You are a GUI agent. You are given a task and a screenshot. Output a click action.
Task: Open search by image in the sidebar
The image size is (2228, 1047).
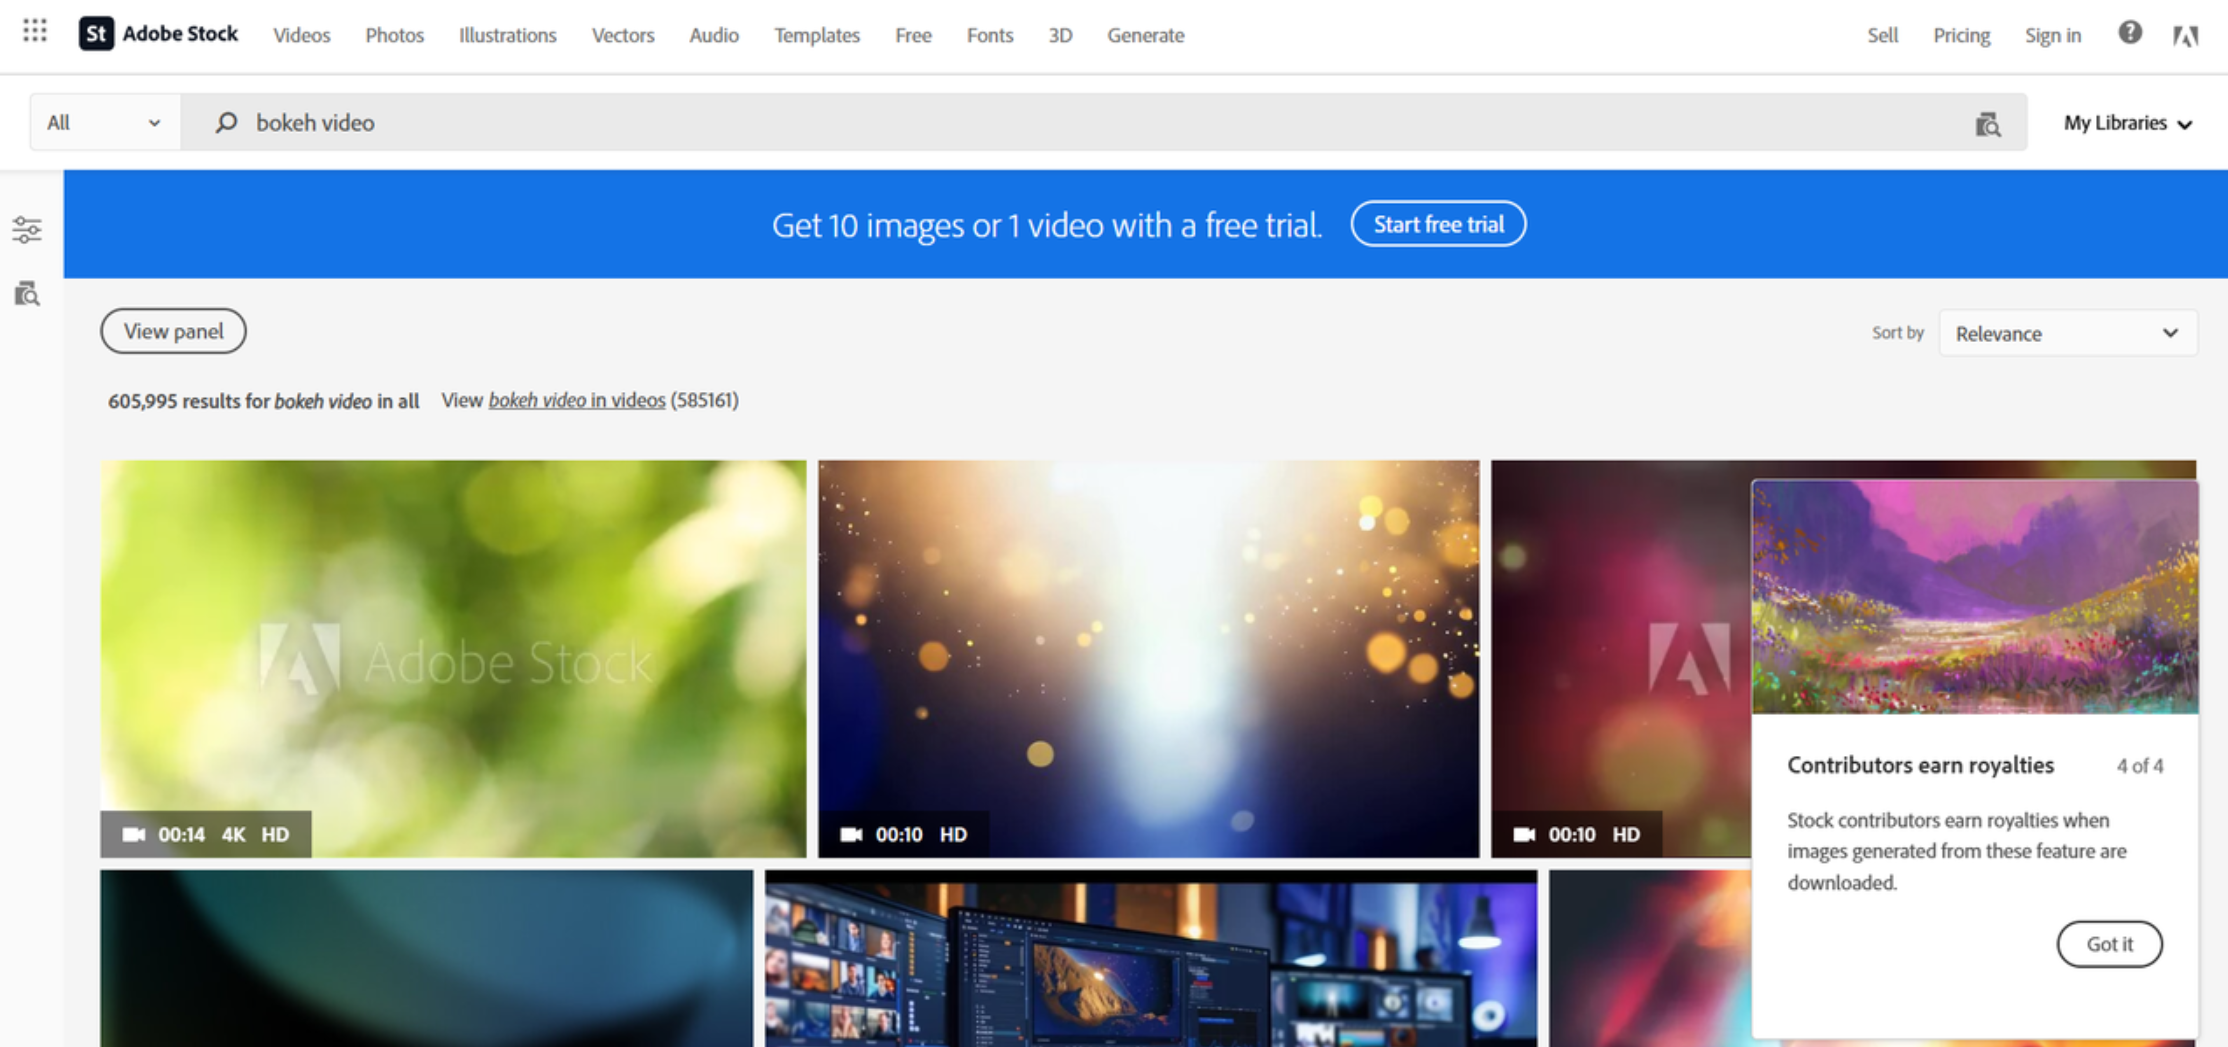pos(27,294)
